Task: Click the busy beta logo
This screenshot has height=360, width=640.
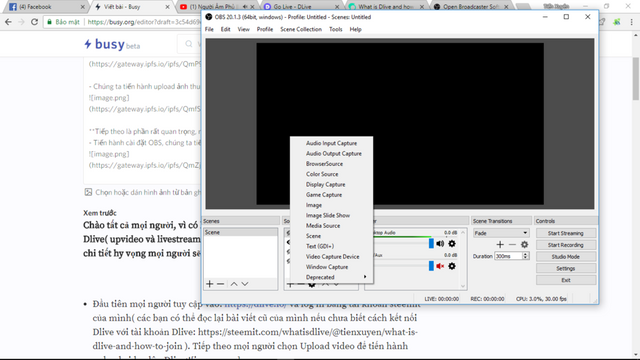Action: click(112, 44)
